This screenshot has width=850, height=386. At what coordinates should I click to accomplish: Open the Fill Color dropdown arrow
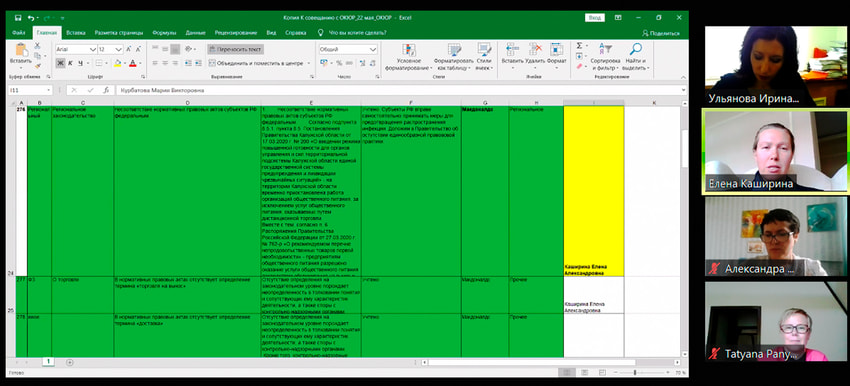click(125, 63)
